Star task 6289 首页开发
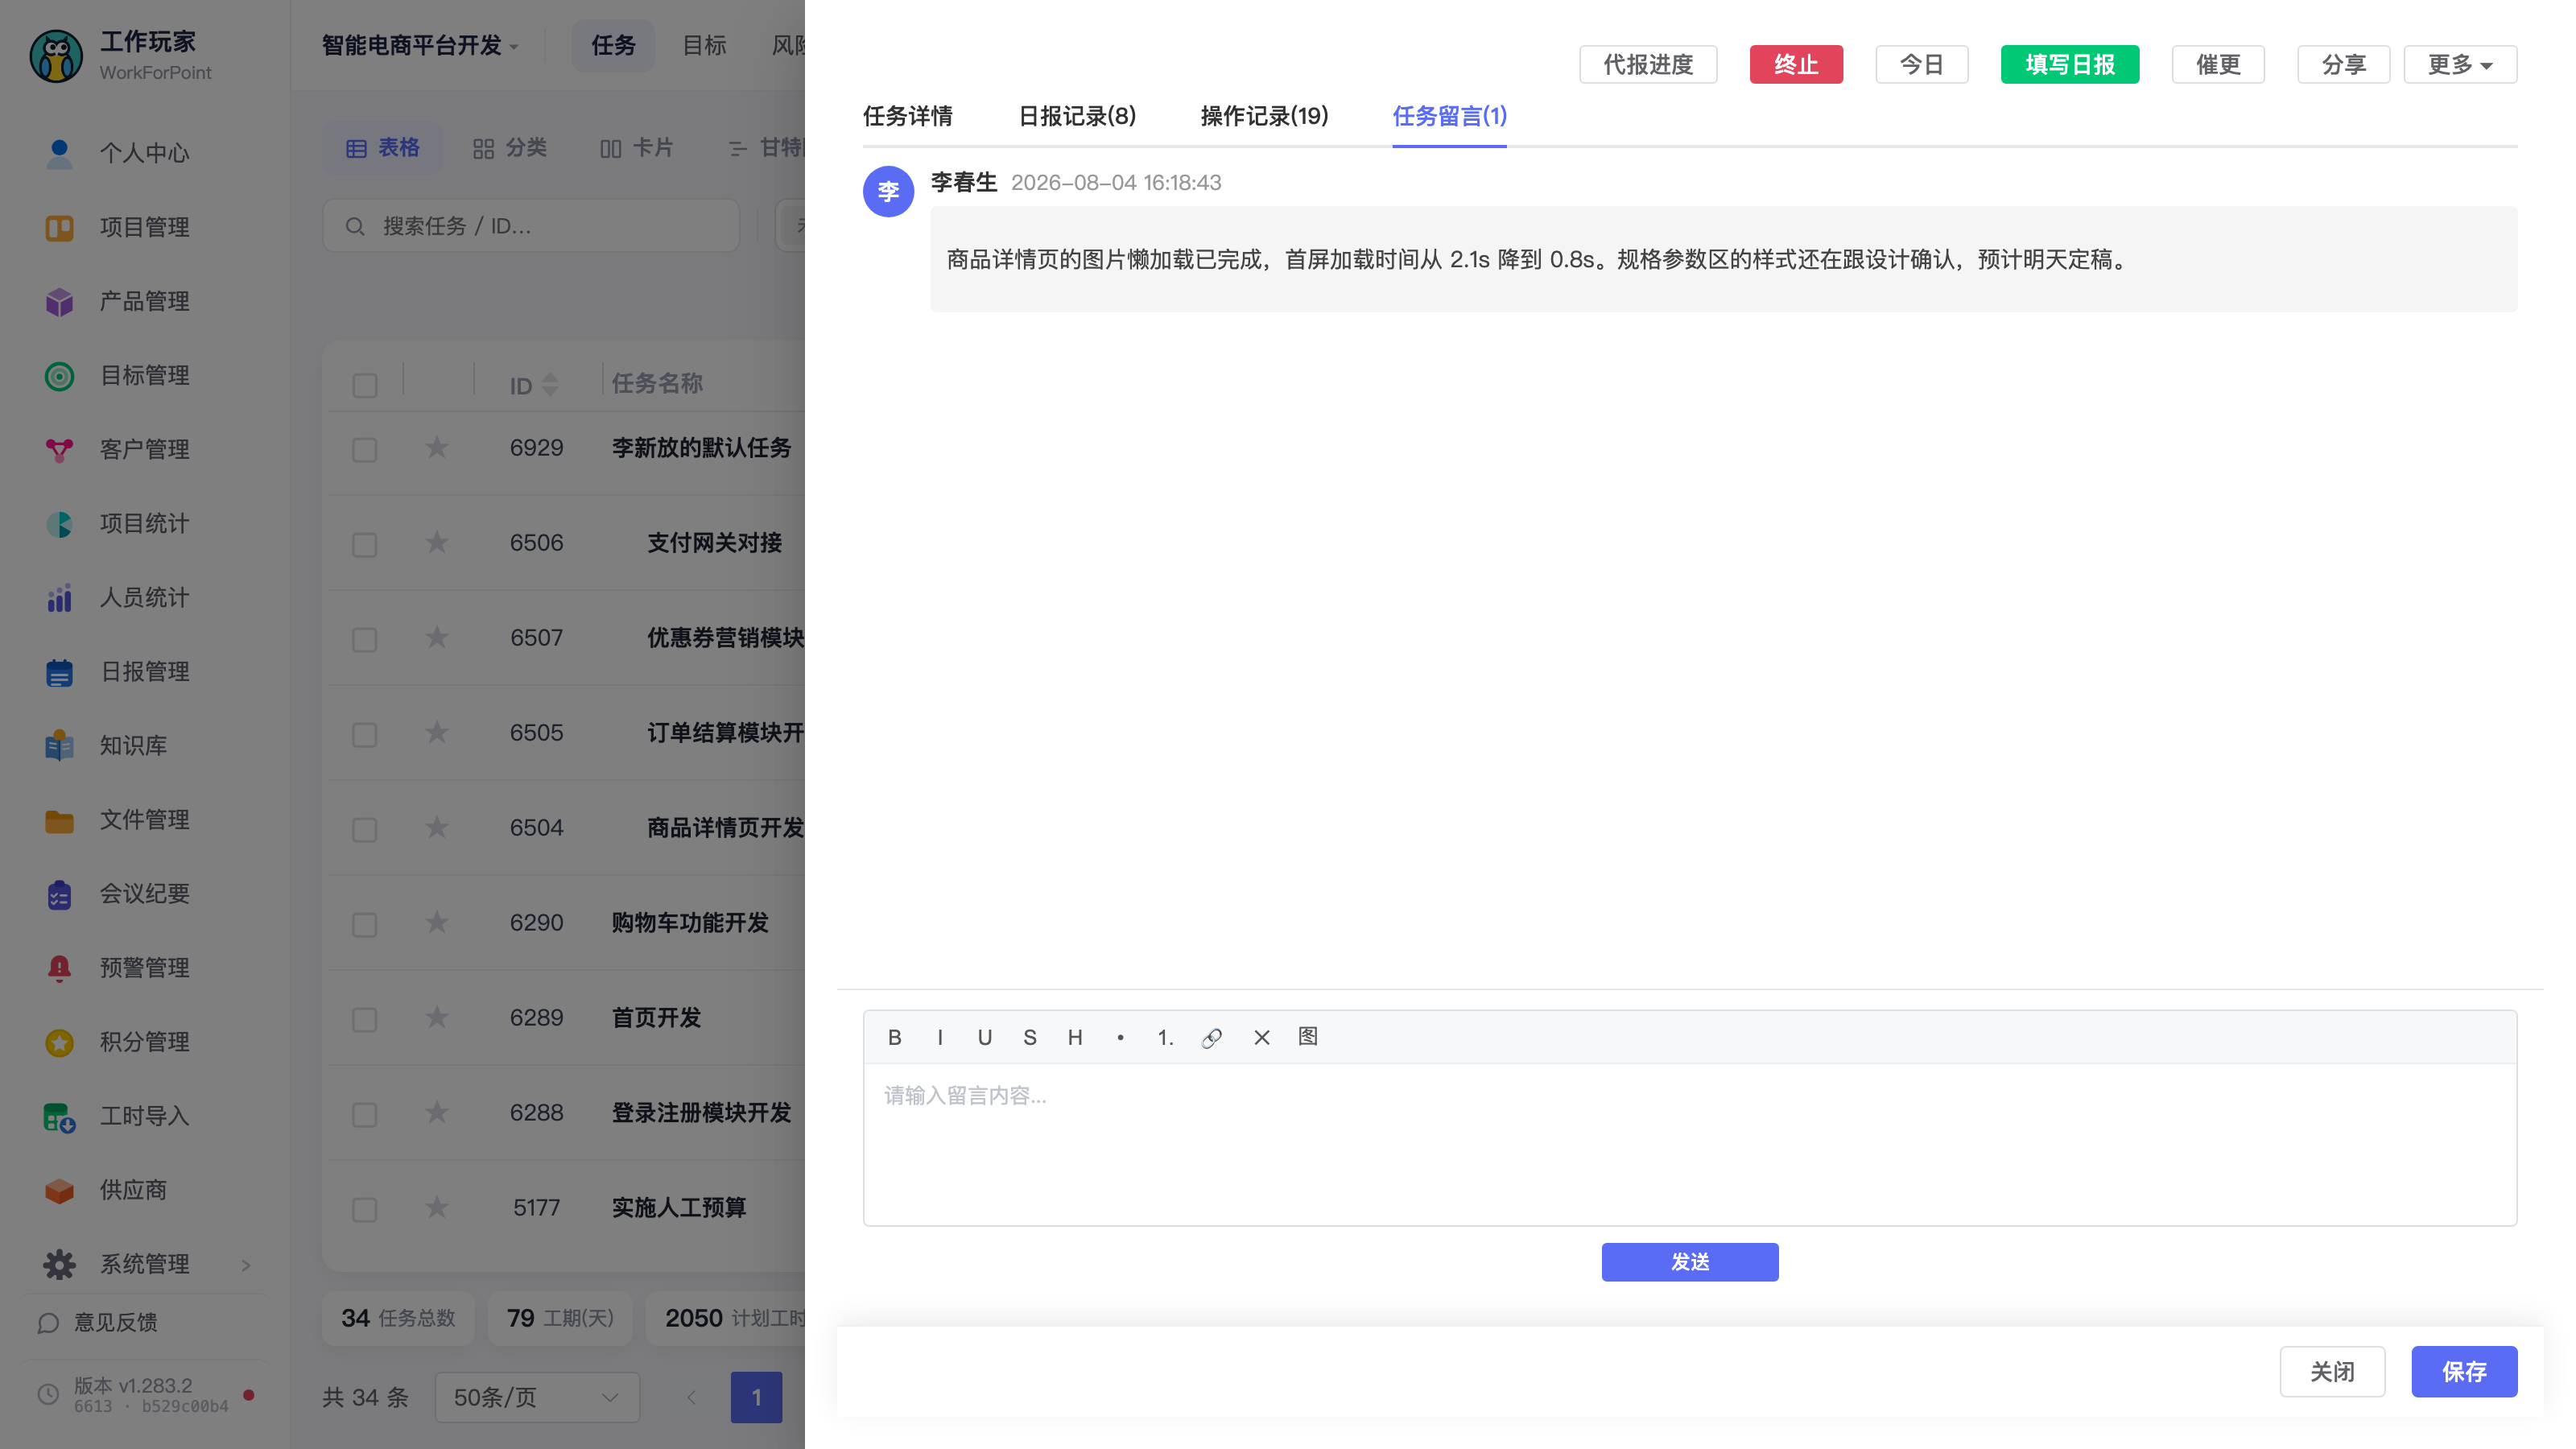The height and width of the screenshot is (1449, 2576). pos(437,1017)
